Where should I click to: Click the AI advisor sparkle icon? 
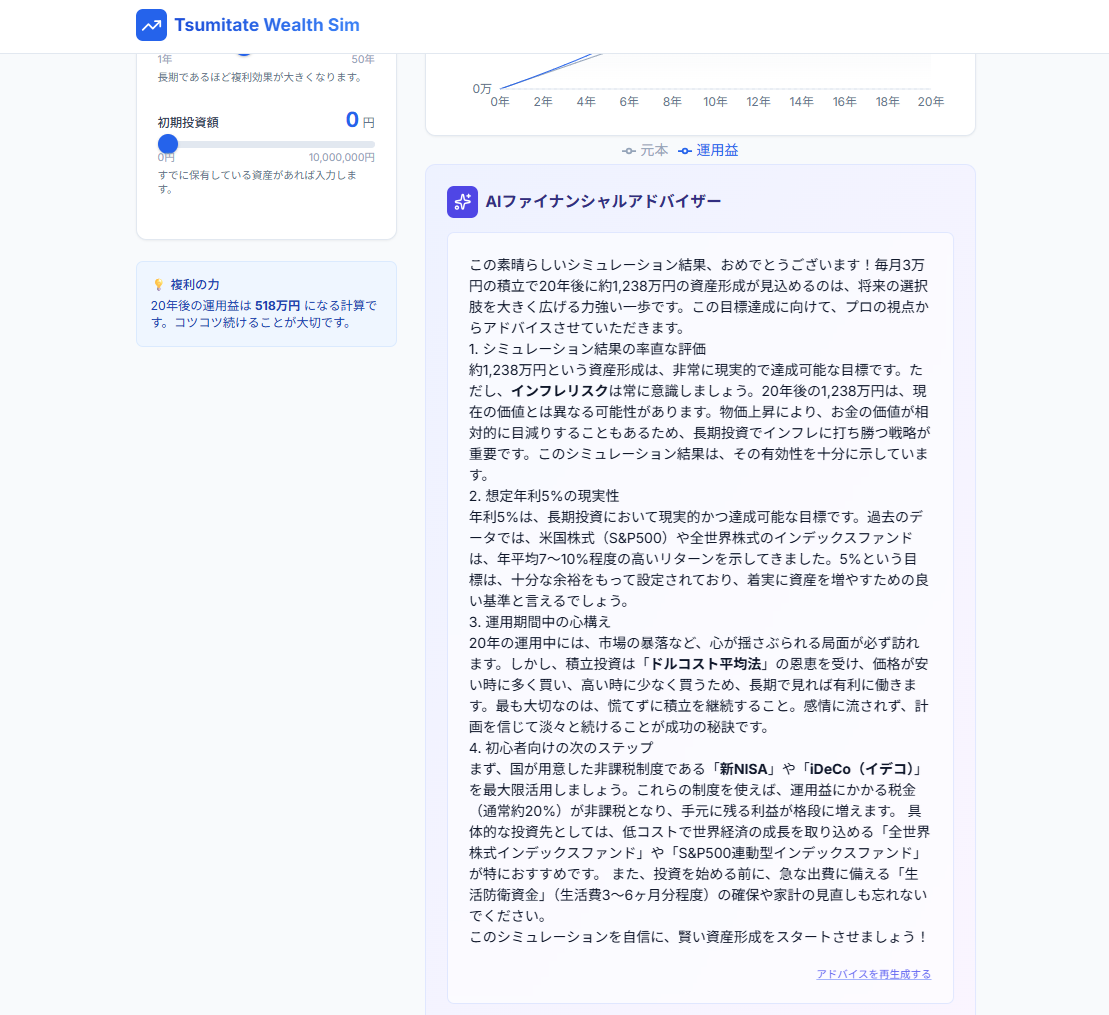[462, 202]
